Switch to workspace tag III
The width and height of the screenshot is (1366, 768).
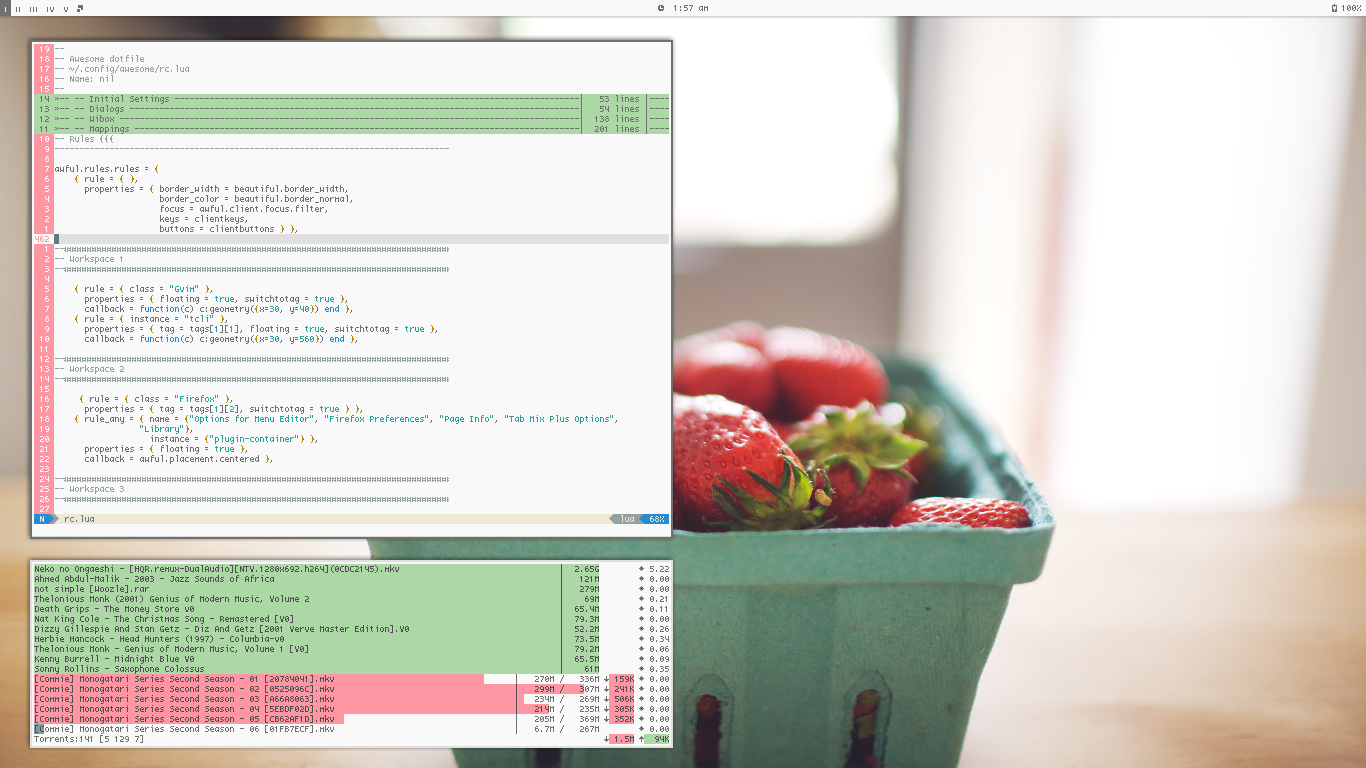pyautogui.click(x=33, y=9)
